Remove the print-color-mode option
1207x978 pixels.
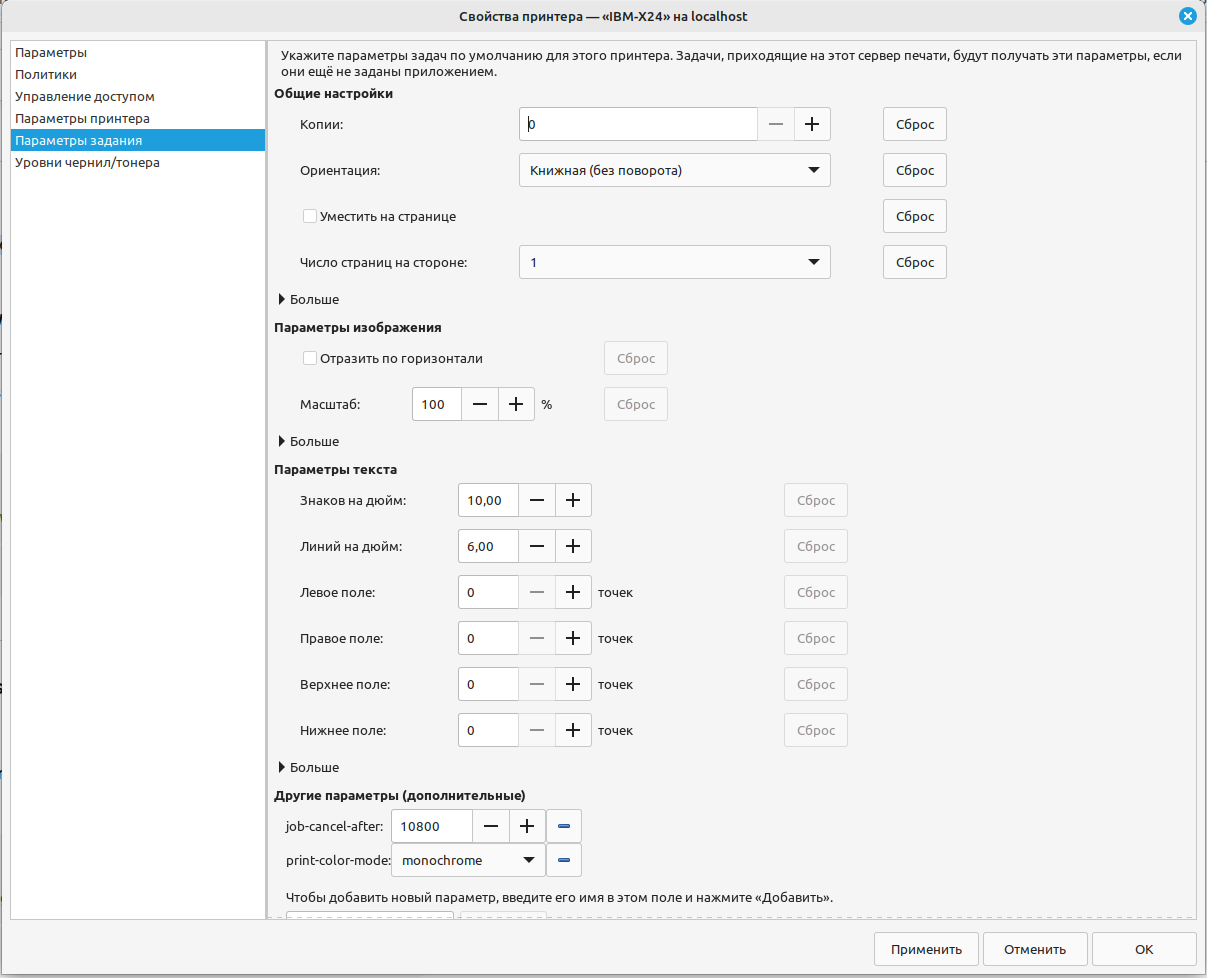click(564, 860)
